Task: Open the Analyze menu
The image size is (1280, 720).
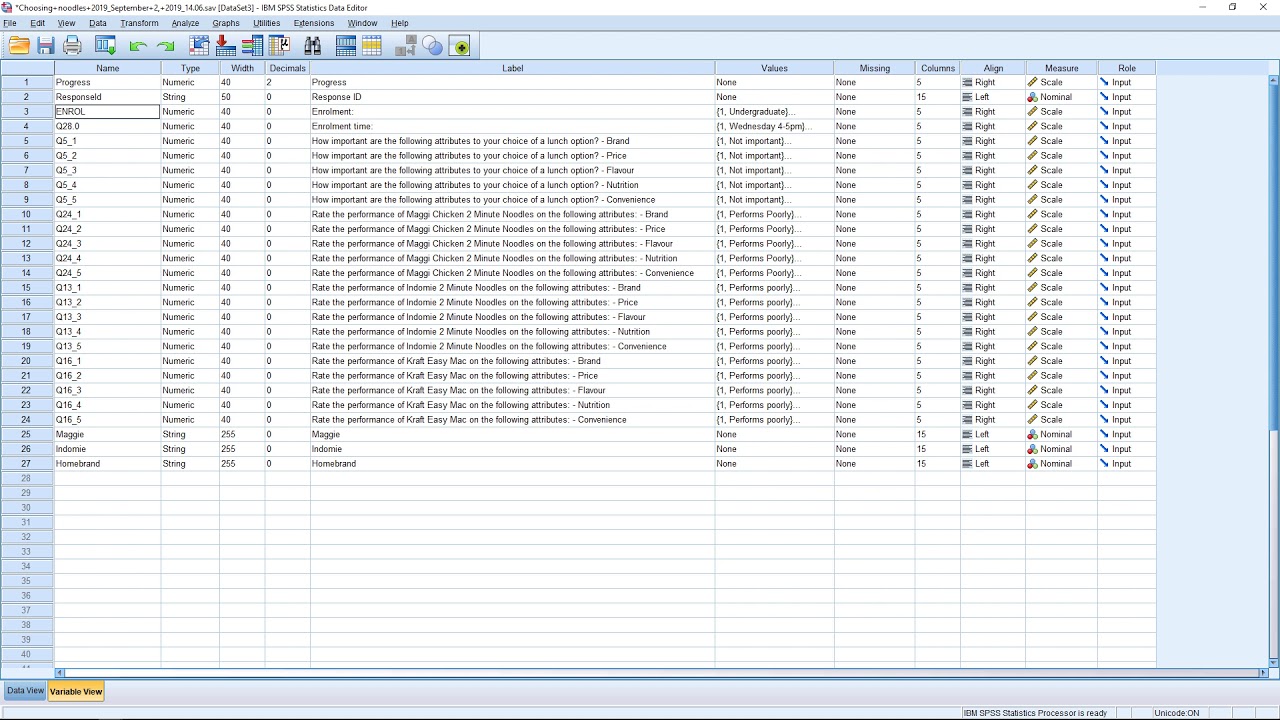Action: (x=185, y=23)
